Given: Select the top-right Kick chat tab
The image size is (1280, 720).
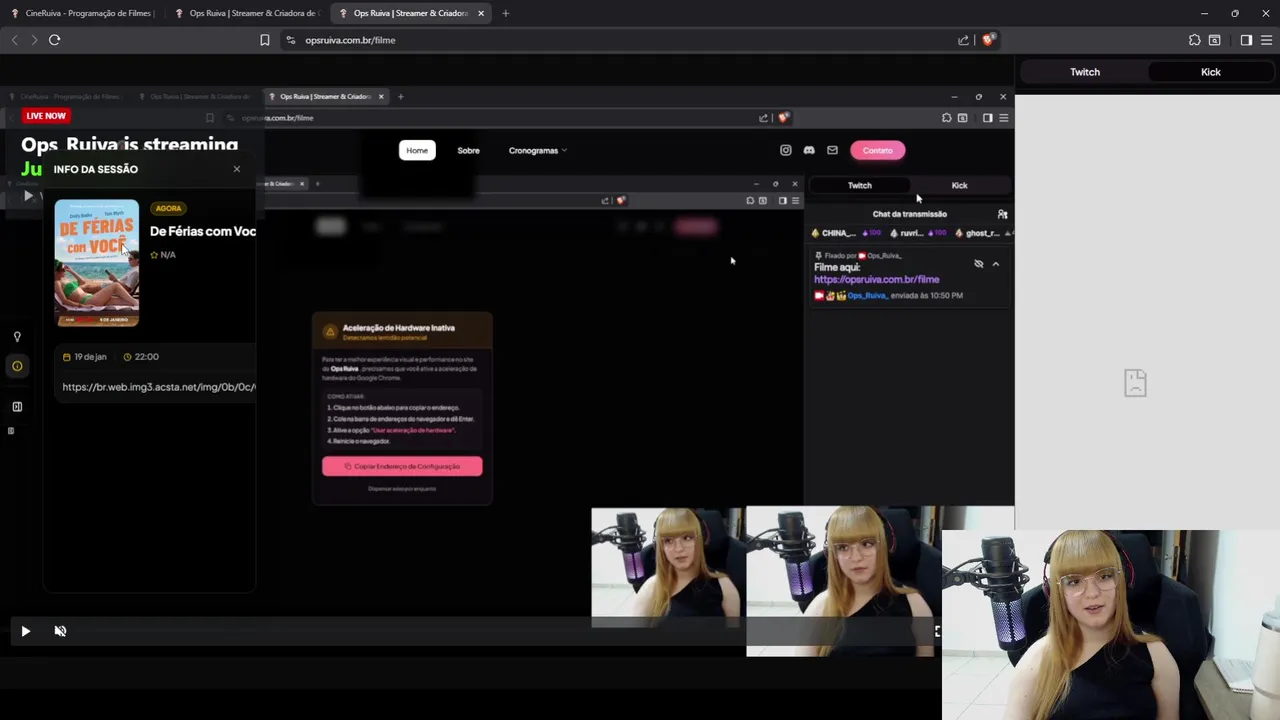Looking at the screenshot, I should 1211,72.
